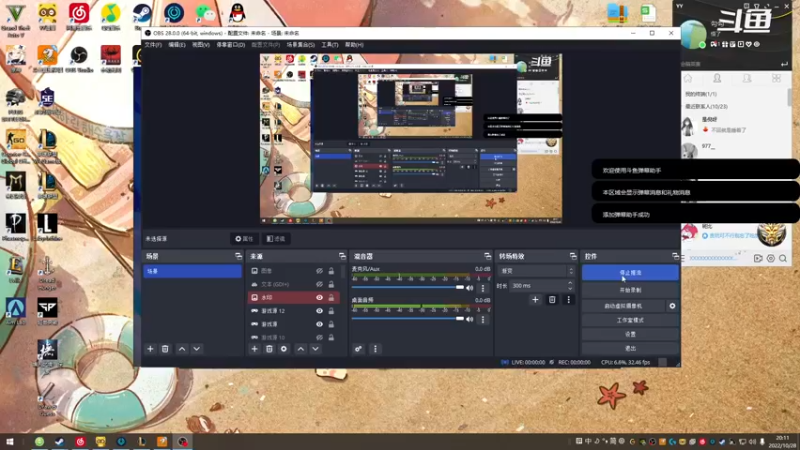Hide the highlighted red source via its eye icon

(319, 297)
